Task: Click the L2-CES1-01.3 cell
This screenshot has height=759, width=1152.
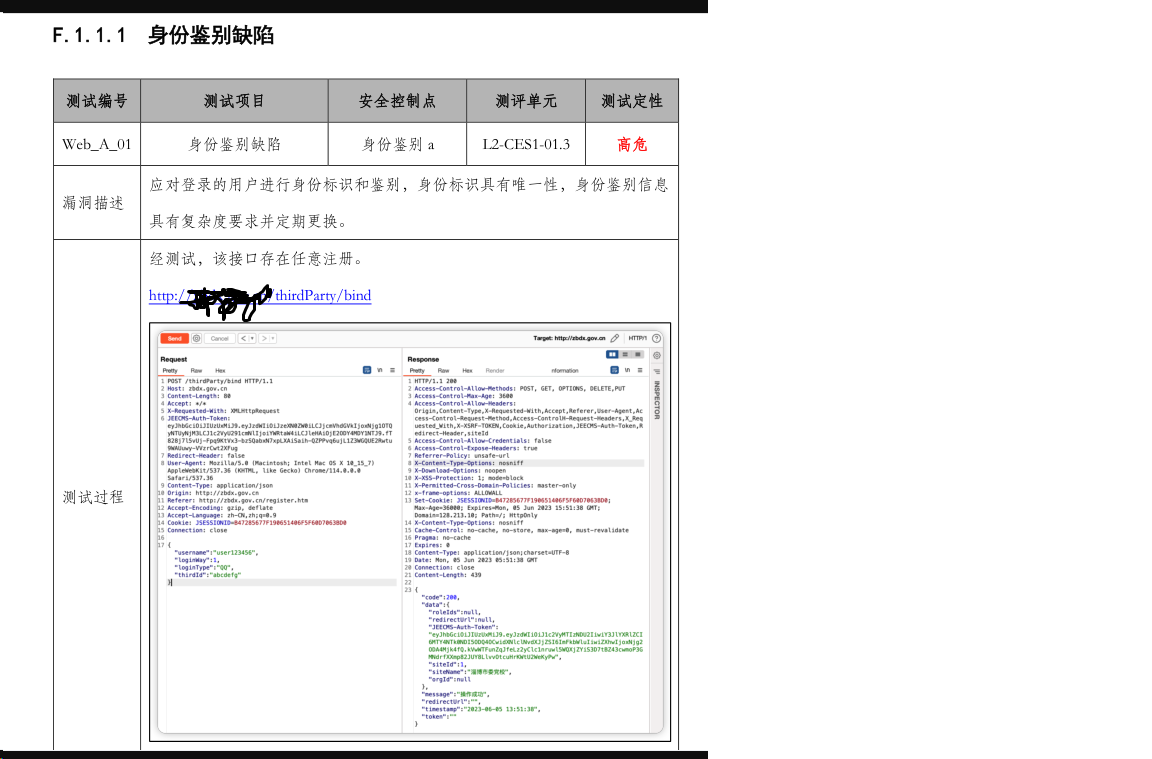Action: point(526,144)
